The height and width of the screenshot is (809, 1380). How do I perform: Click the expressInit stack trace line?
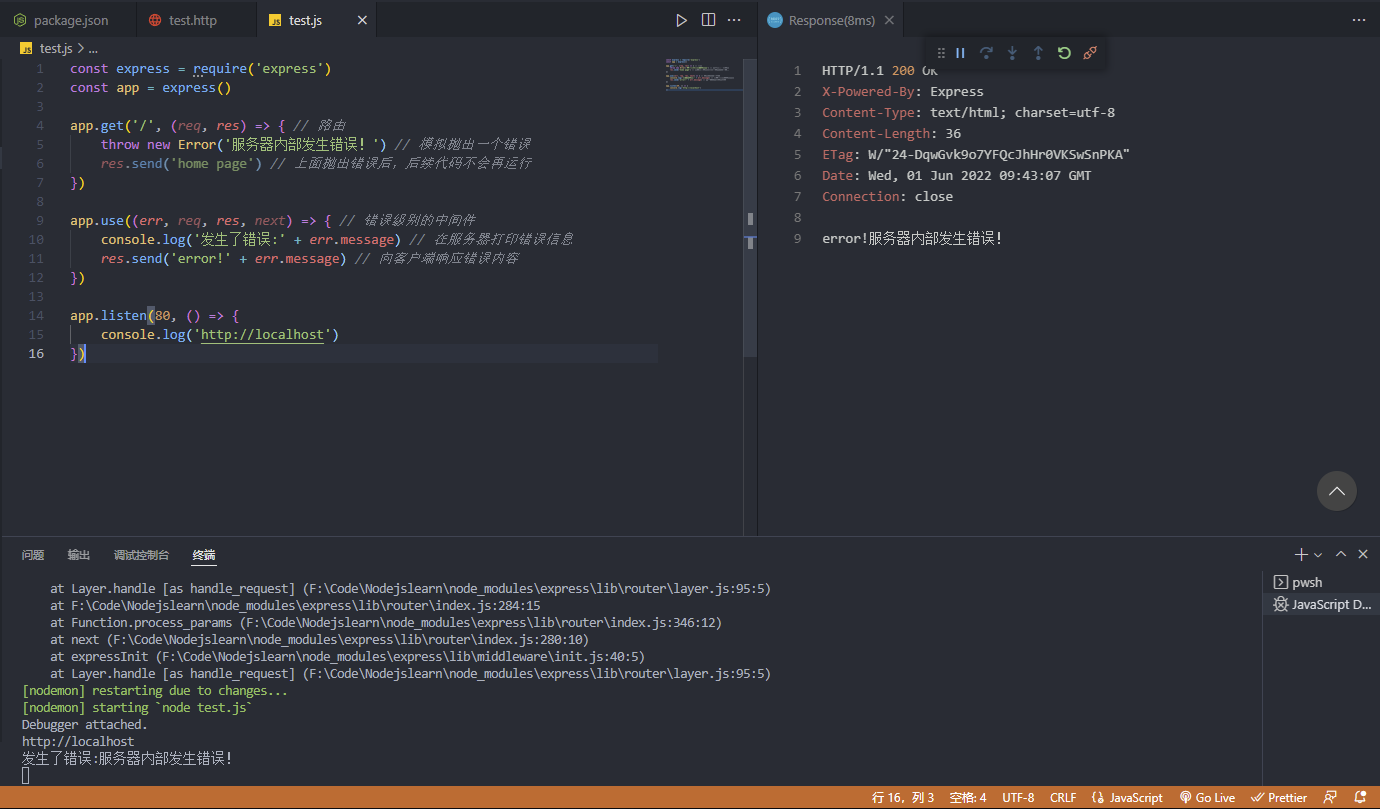[x=348, y=656]
